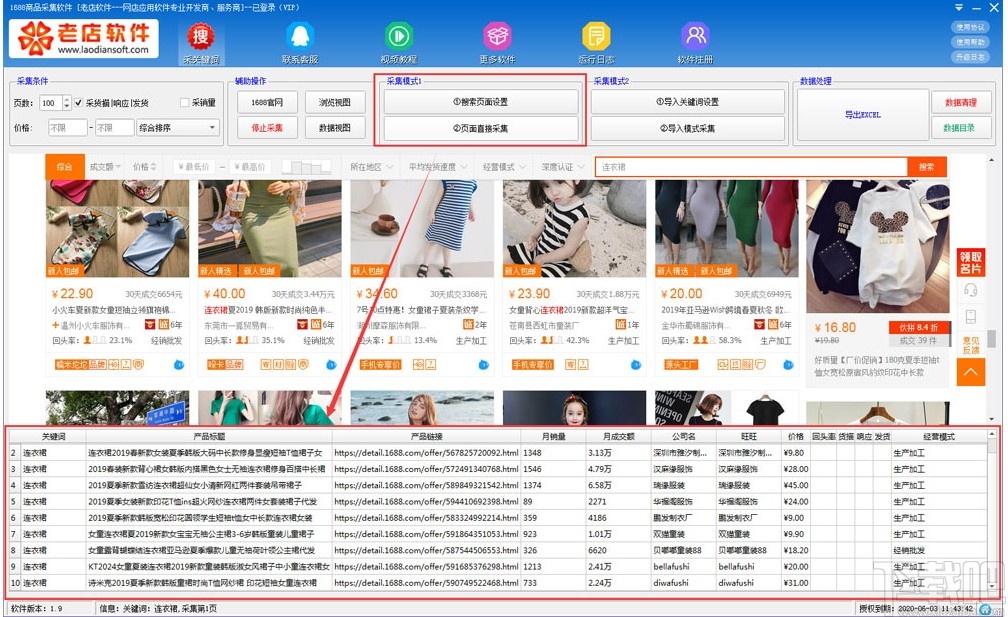Click the 停止采集 stop collection button

pos(268,129)
